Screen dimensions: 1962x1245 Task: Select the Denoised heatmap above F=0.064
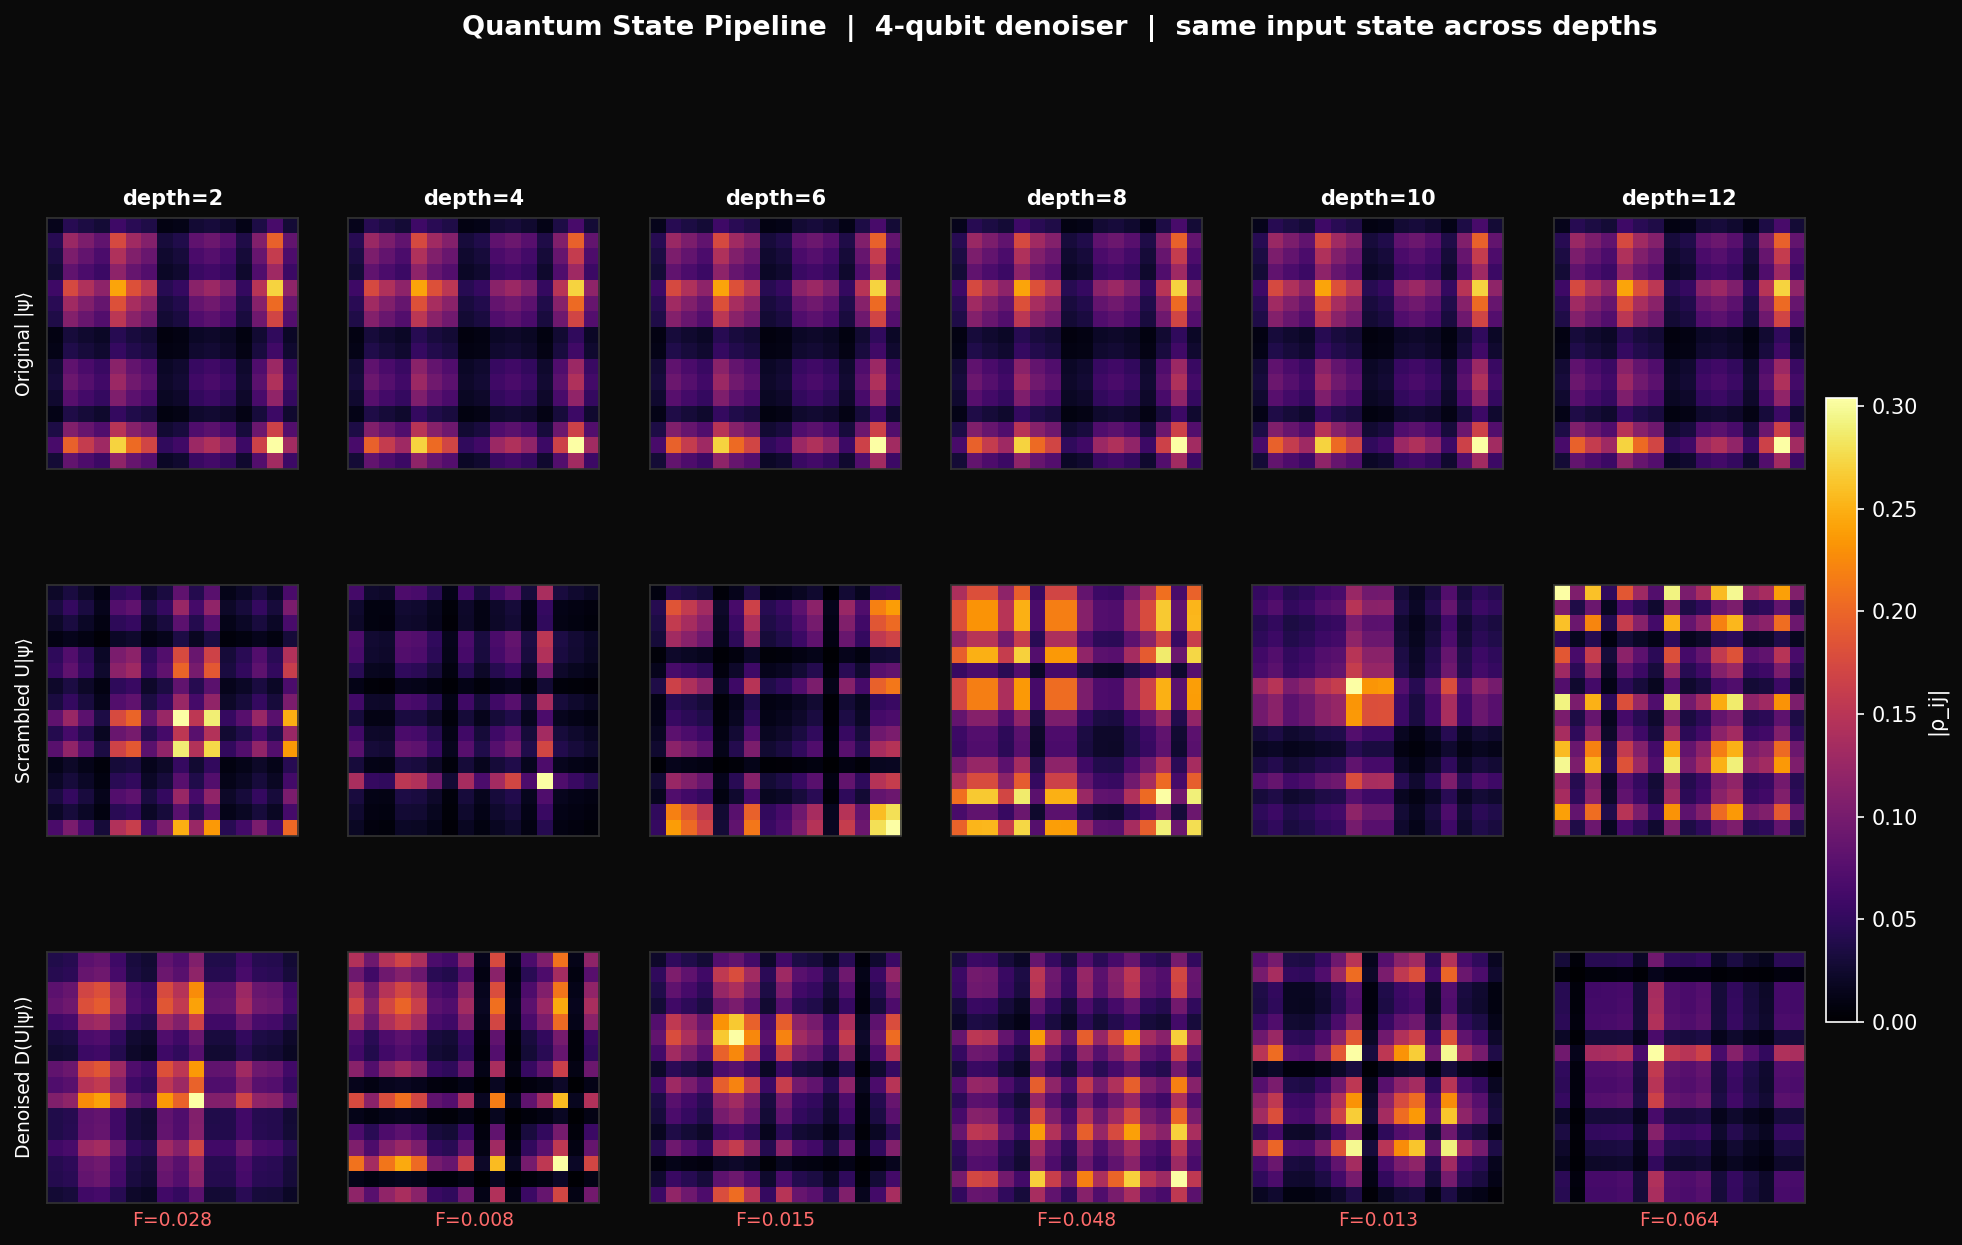point(1679,1077)
